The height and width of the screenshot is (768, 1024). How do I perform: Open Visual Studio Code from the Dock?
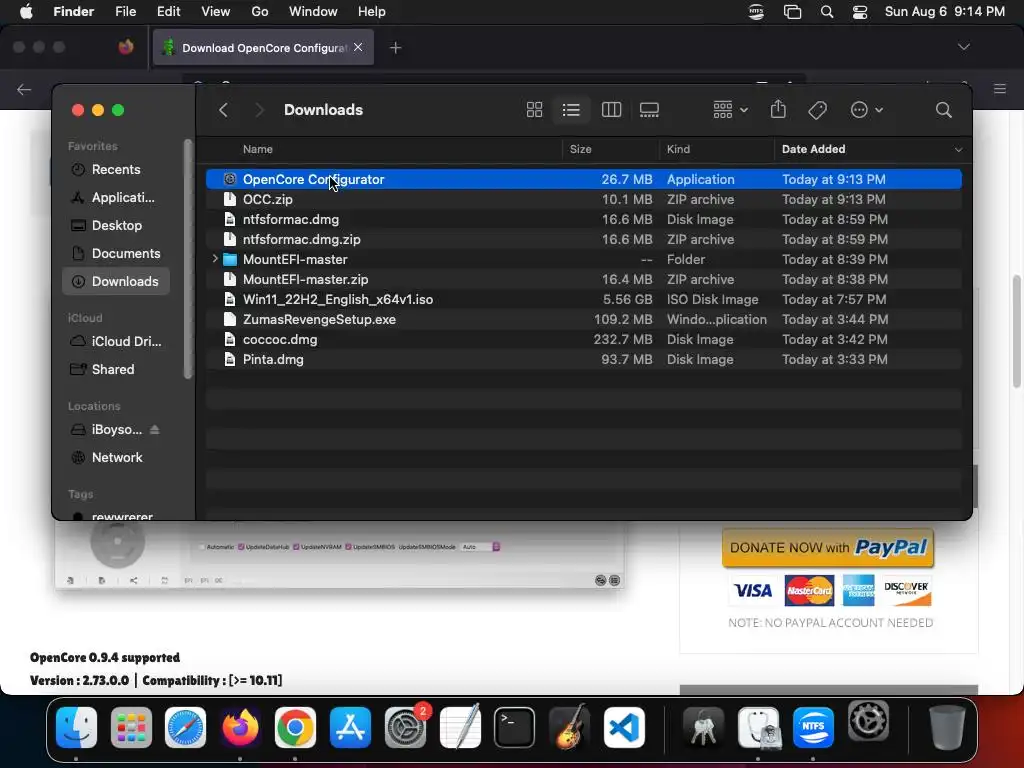pos(624,728)
